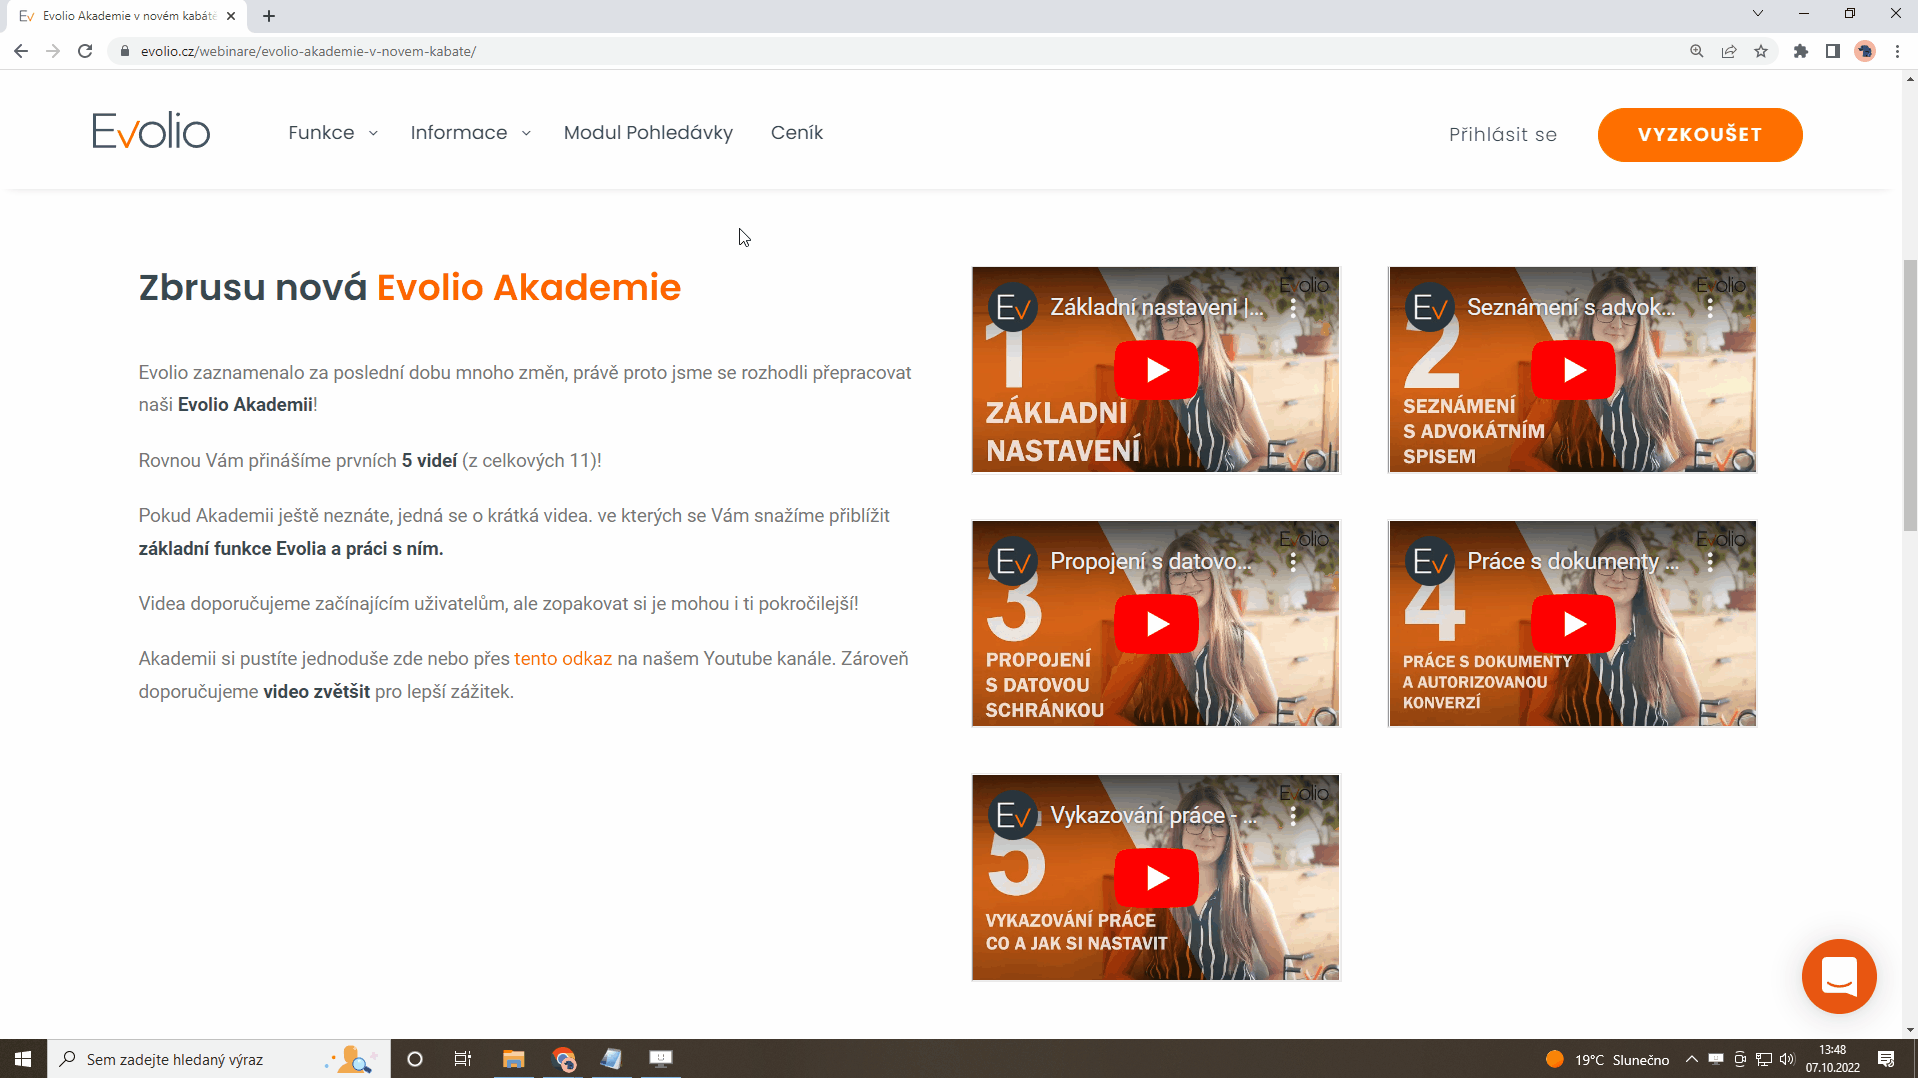
Task: Click the Evolio logo in header
Action: click(x=151, y=132)
